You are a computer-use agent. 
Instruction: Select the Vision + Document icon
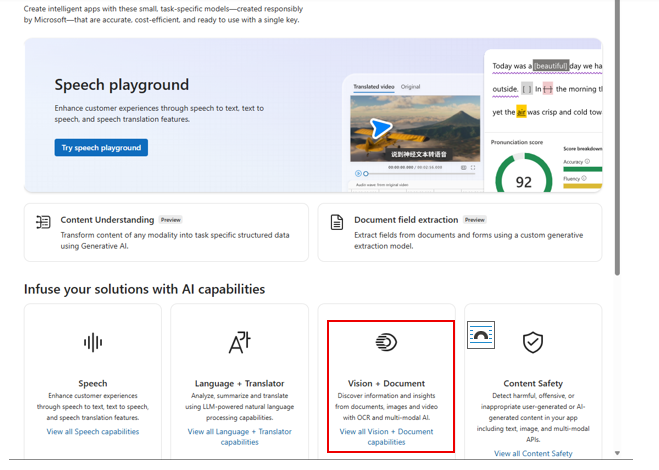386,342
